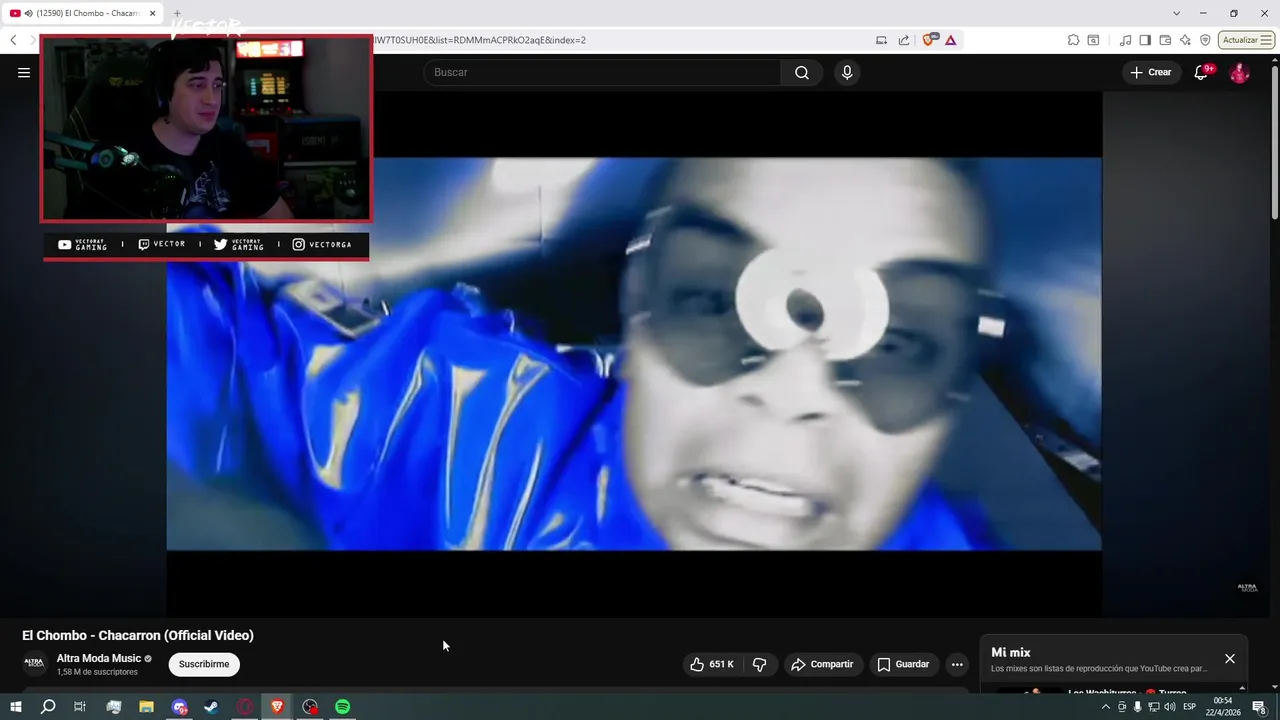Open the tab search toolbar icon
Image resolution: width=1280 pixels, height=720 pixels.
coord(1093,40)
